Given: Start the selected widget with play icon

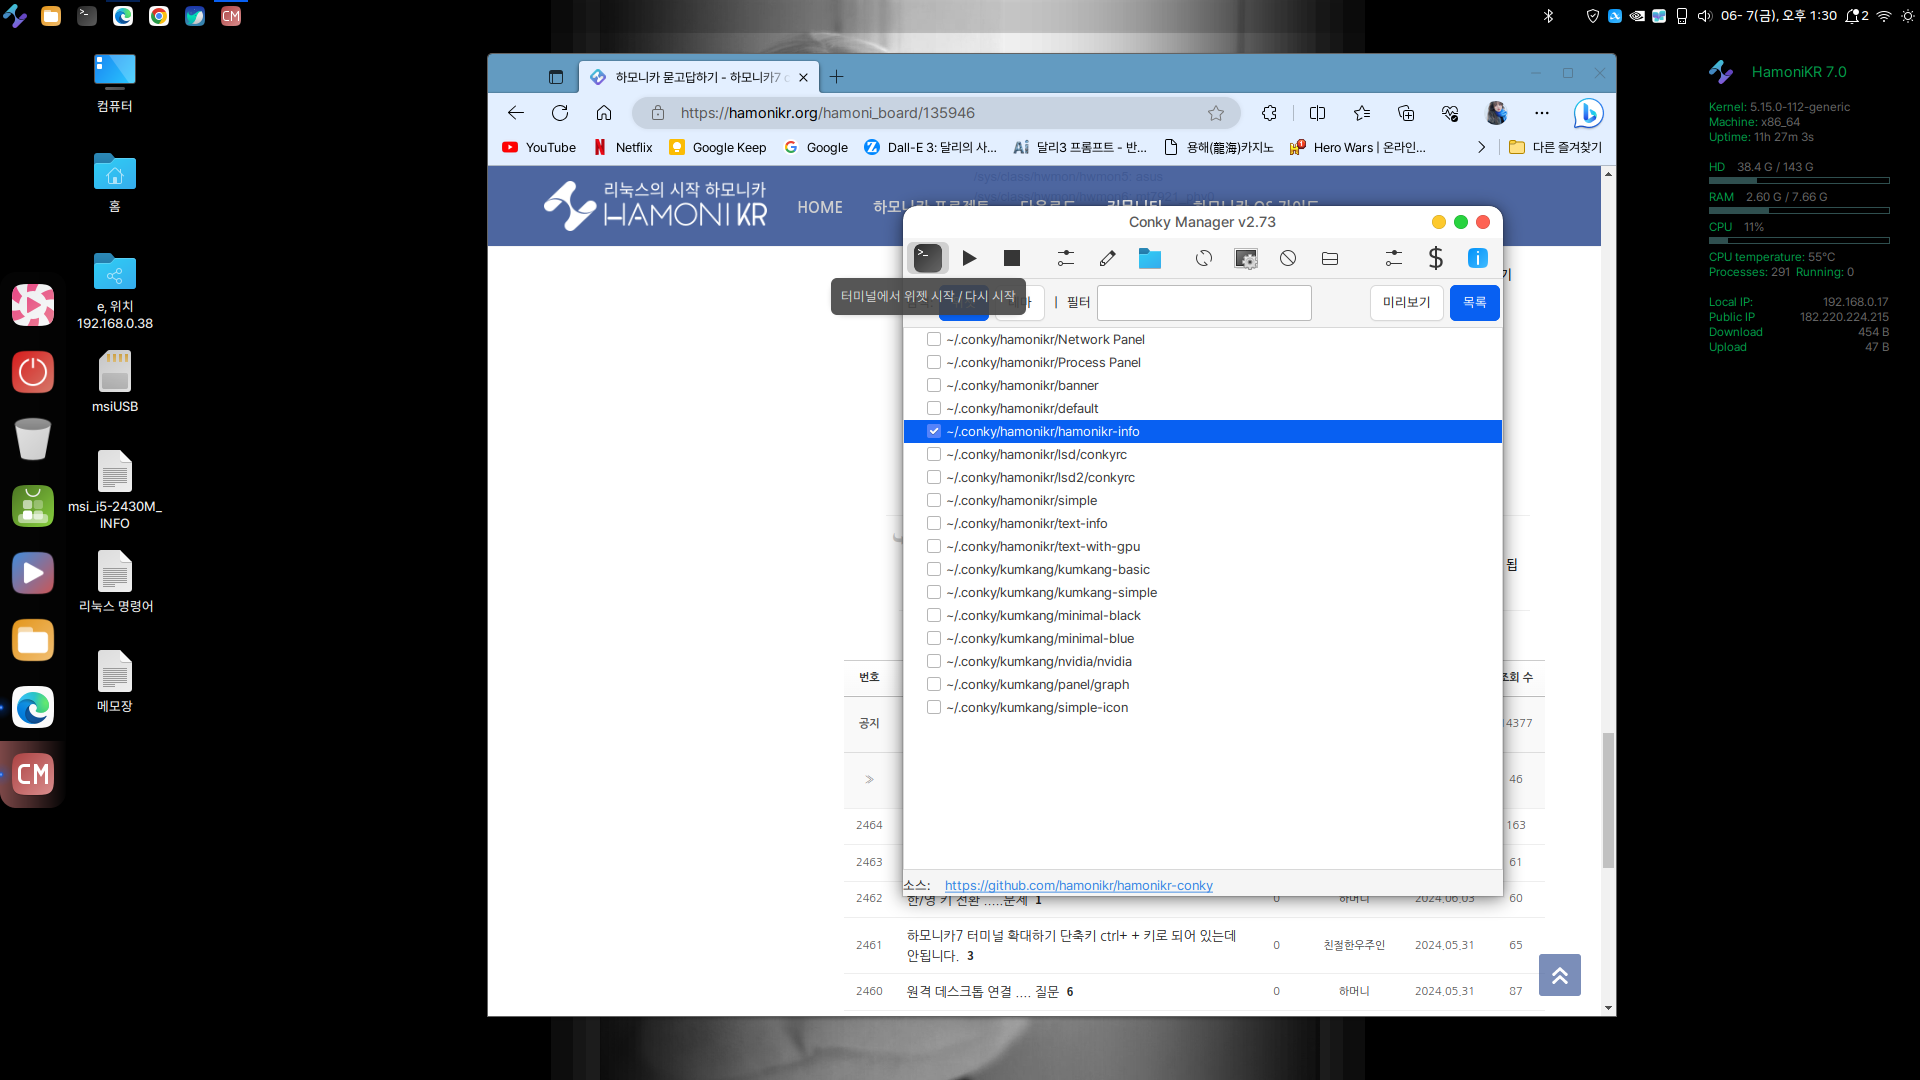Looking at the screenshot, I should 969,258.
